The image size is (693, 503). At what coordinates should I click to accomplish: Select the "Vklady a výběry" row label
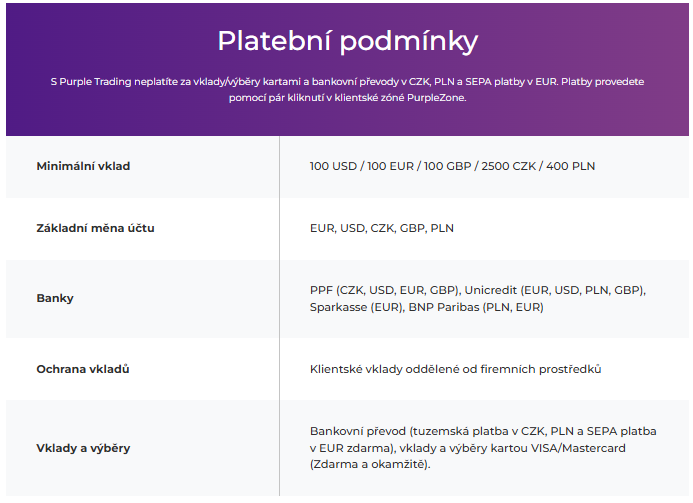tap(83, 447)
